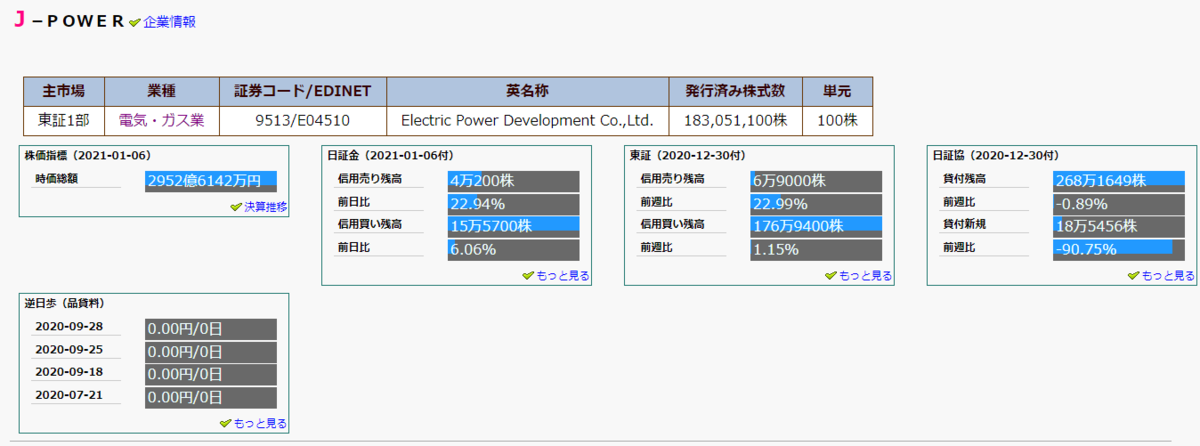Open the 企業情報 link beside J-POWER
Viewport: 1200px width, 446px height.
pos(169,21)
